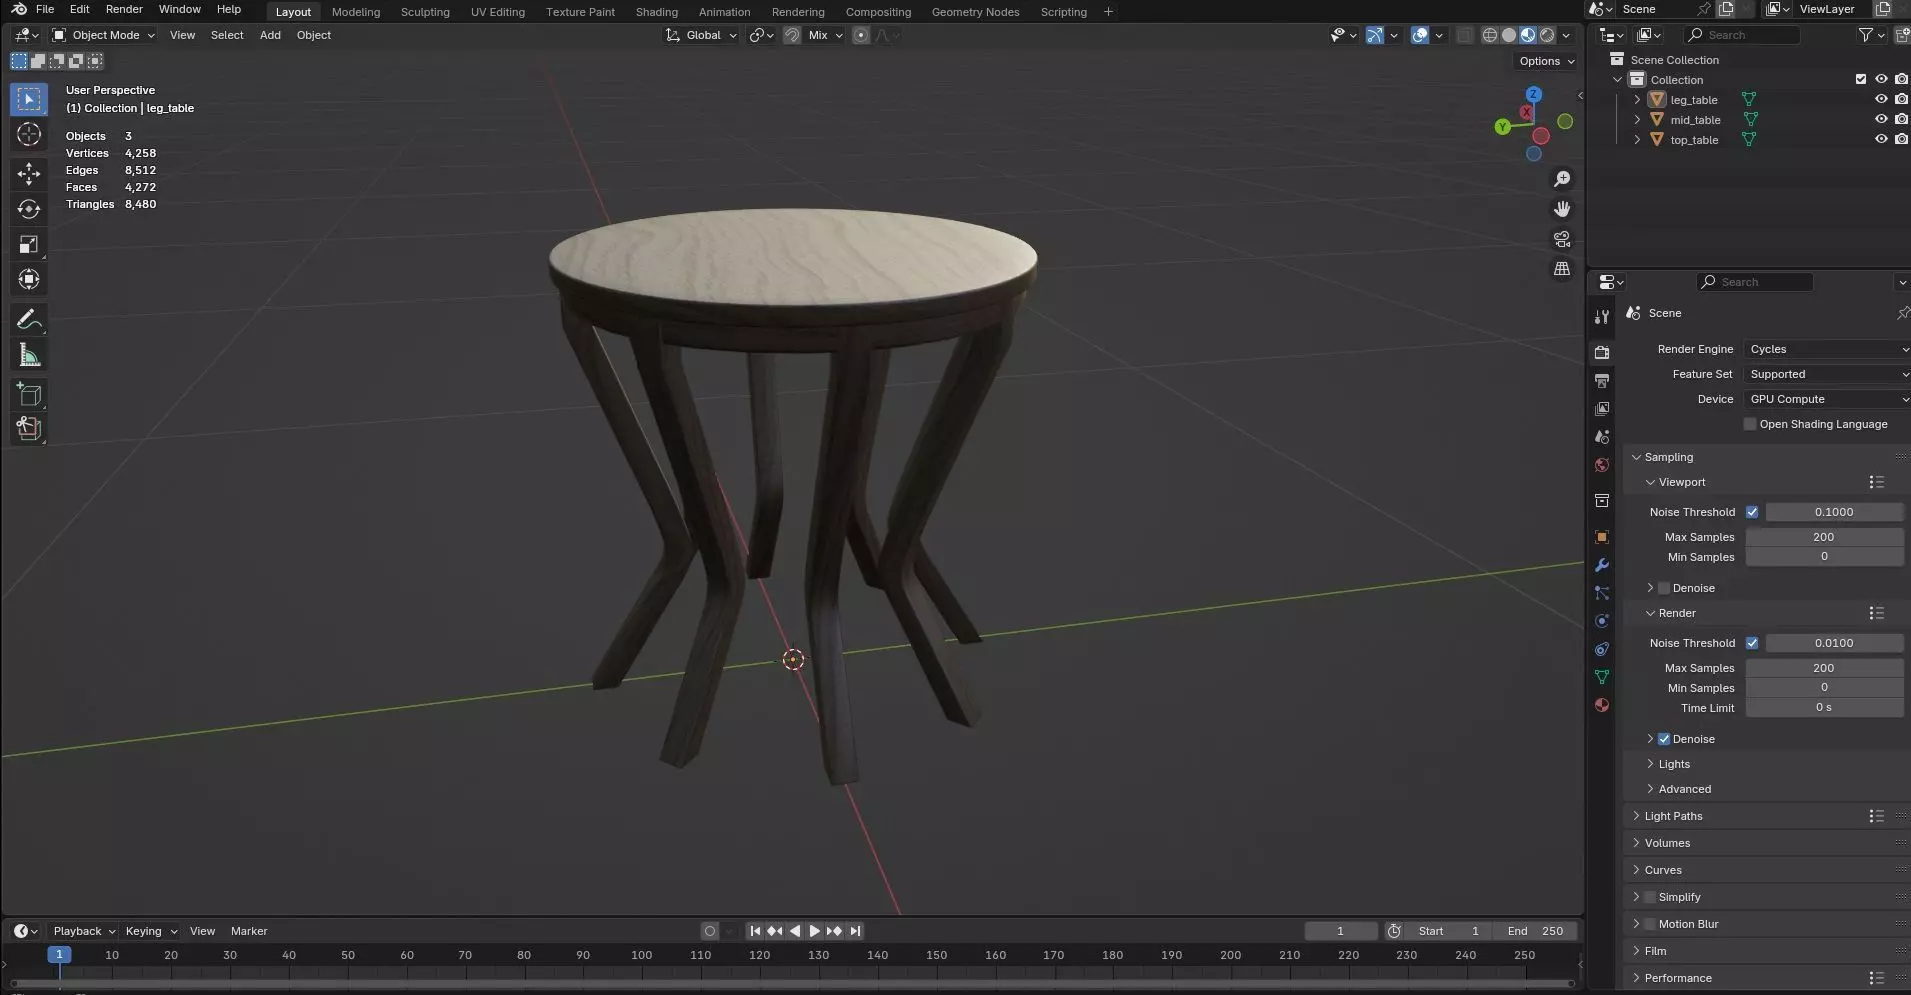1911x995 pixels.
Task: Open Feature Set Supported dropdown
Action: pos(1826,374)
